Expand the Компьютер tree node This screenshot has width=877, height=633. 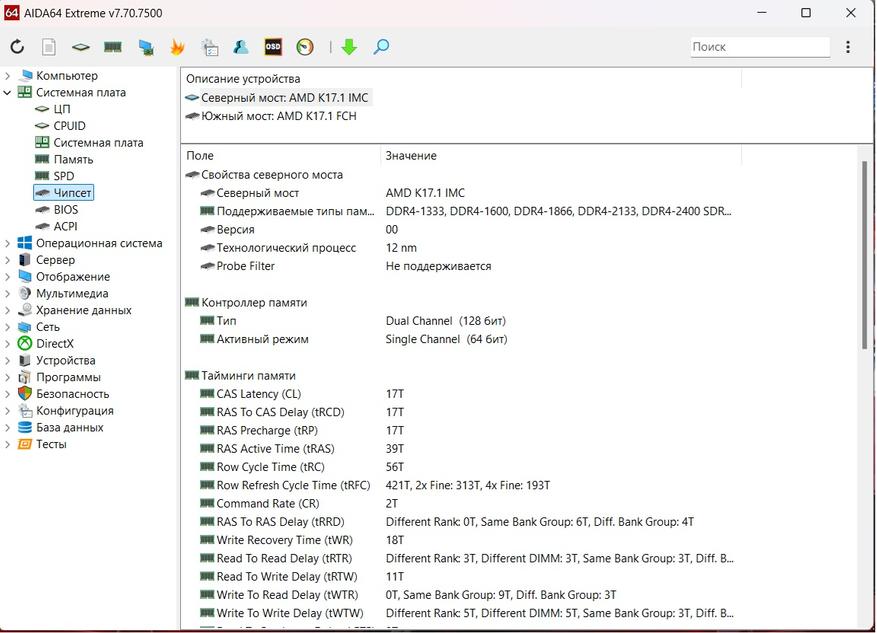pos(8,76)
